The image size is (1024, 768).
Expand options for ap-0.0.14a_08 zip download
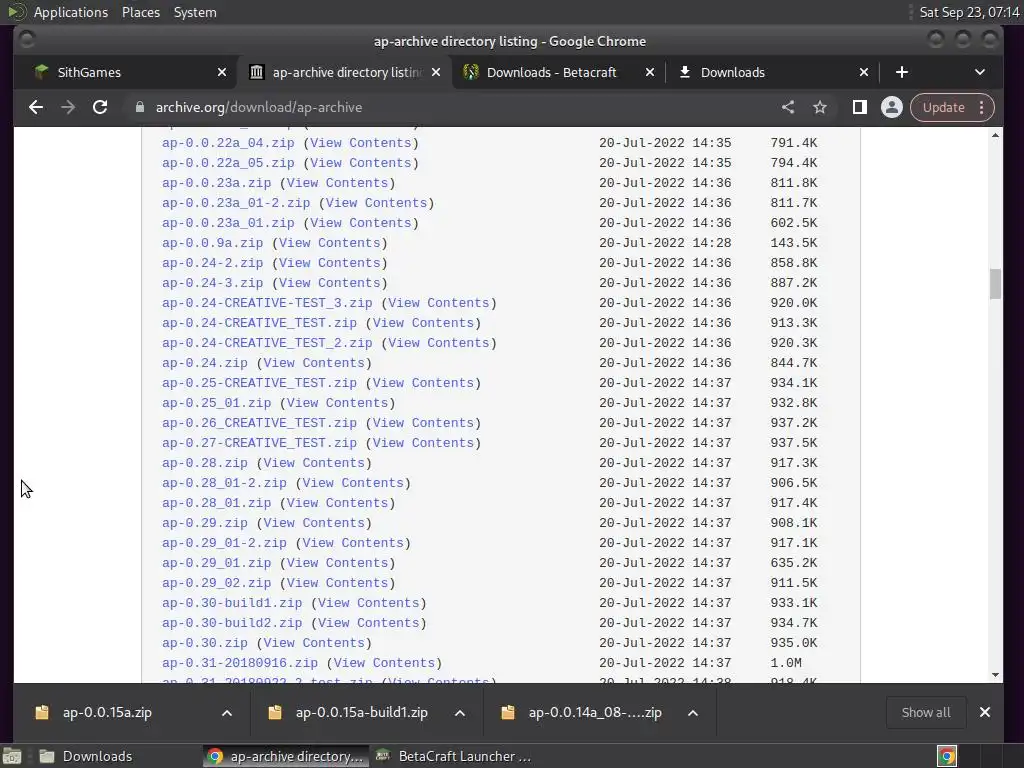tap(693, 712)
